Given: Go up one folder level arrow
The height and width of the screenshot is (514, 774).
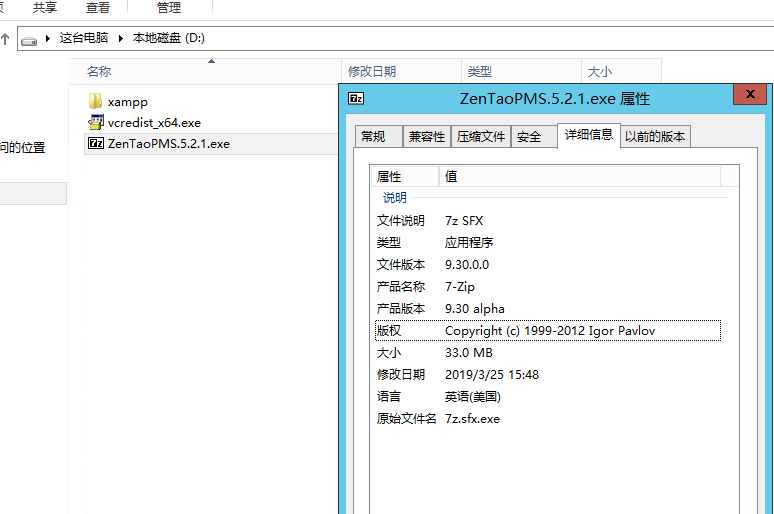Looking at the screenshot, I should coord(5,39).
